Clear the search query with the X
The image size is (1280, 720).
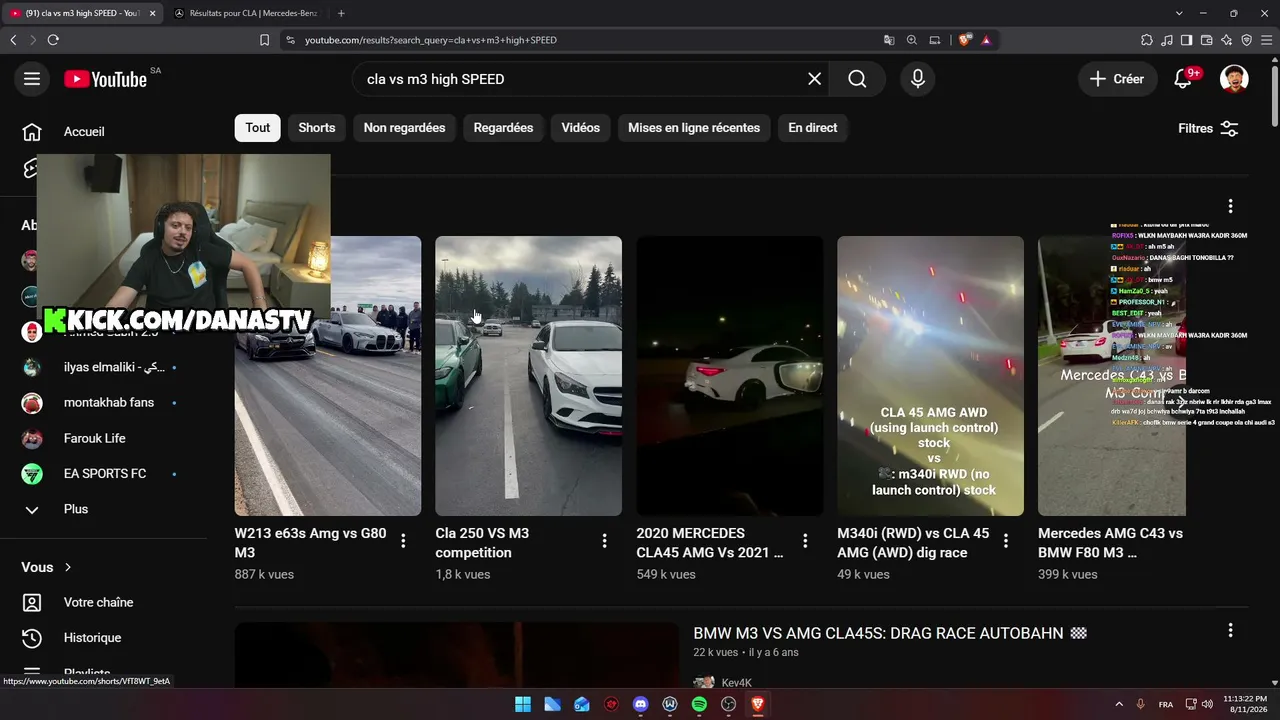coord(815,79)
